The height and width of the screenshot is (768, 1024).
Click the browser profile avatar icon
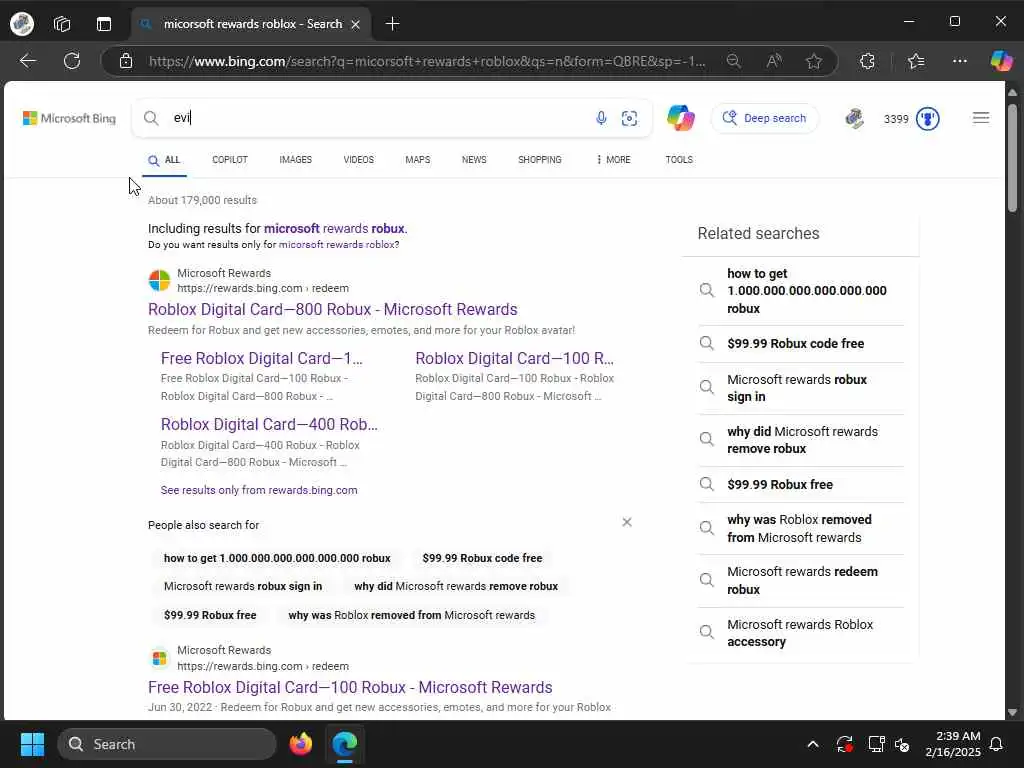22,24
